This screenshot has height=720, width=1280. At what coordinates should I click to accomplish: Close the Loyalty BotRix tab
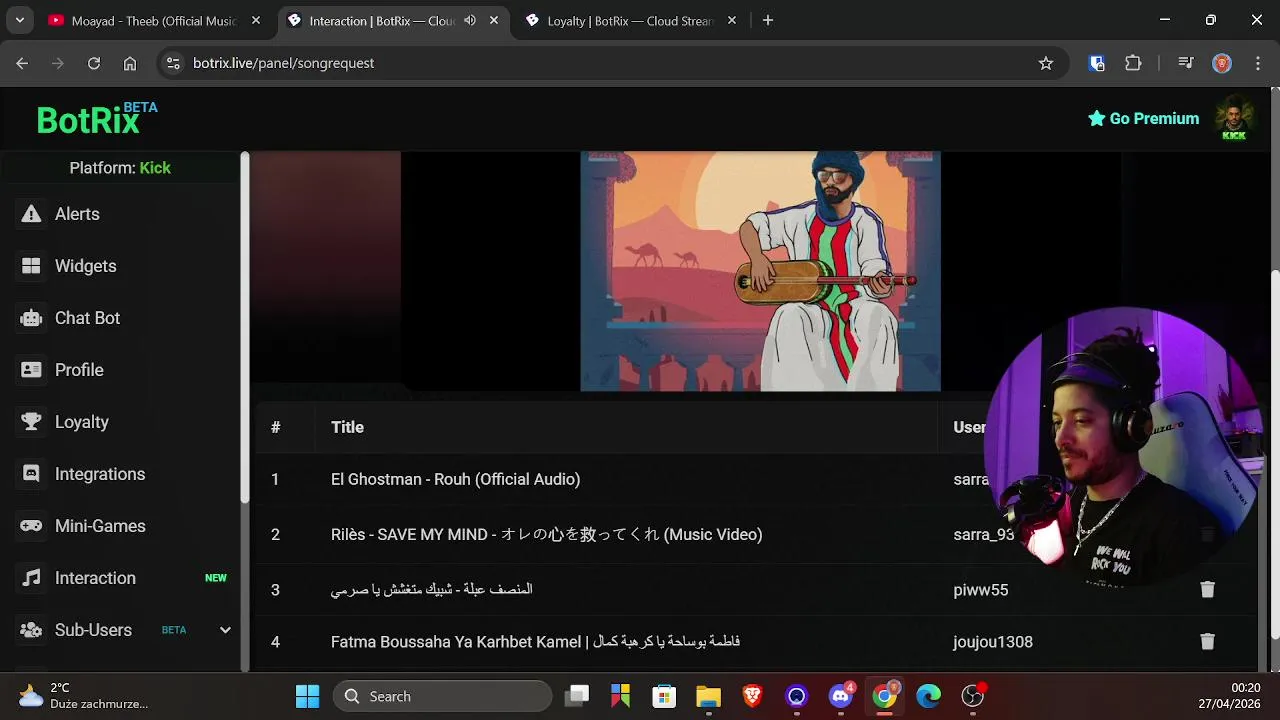tap(732, 20)
